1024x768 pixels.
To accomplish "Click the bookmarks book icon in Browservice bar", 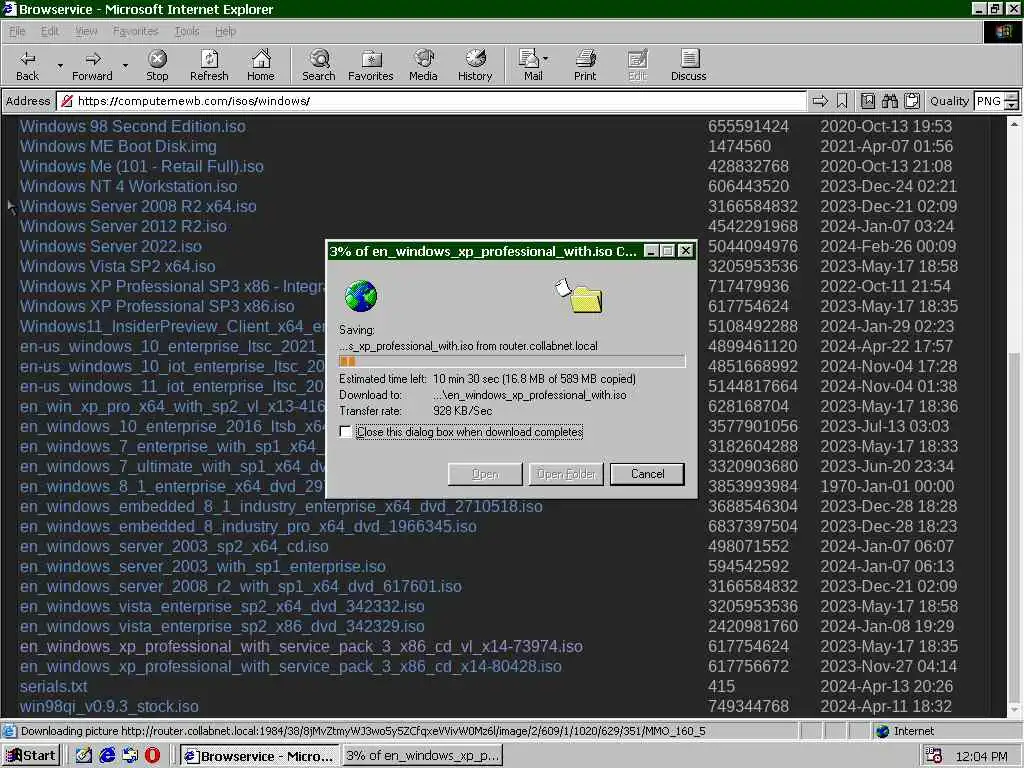I will [867, 101].
